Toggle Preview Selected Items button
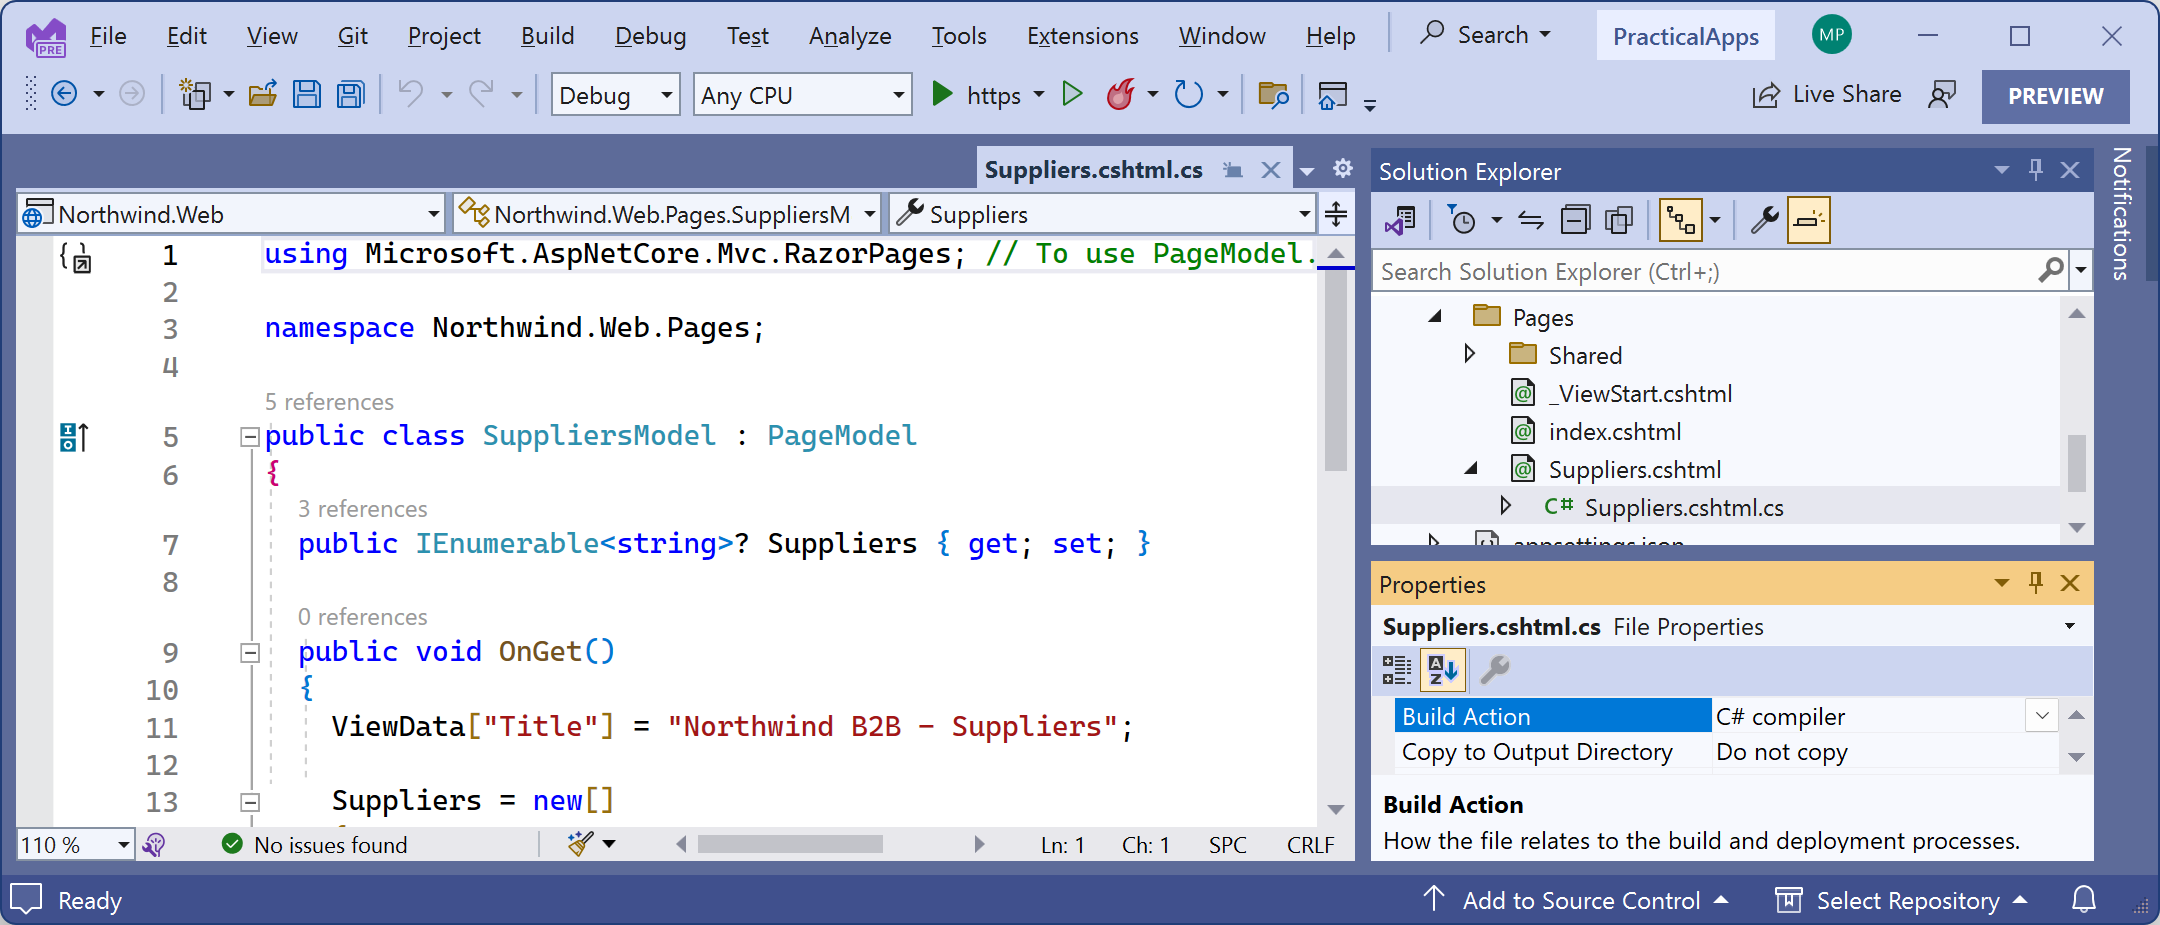2160x925 pixels. 1809,220
